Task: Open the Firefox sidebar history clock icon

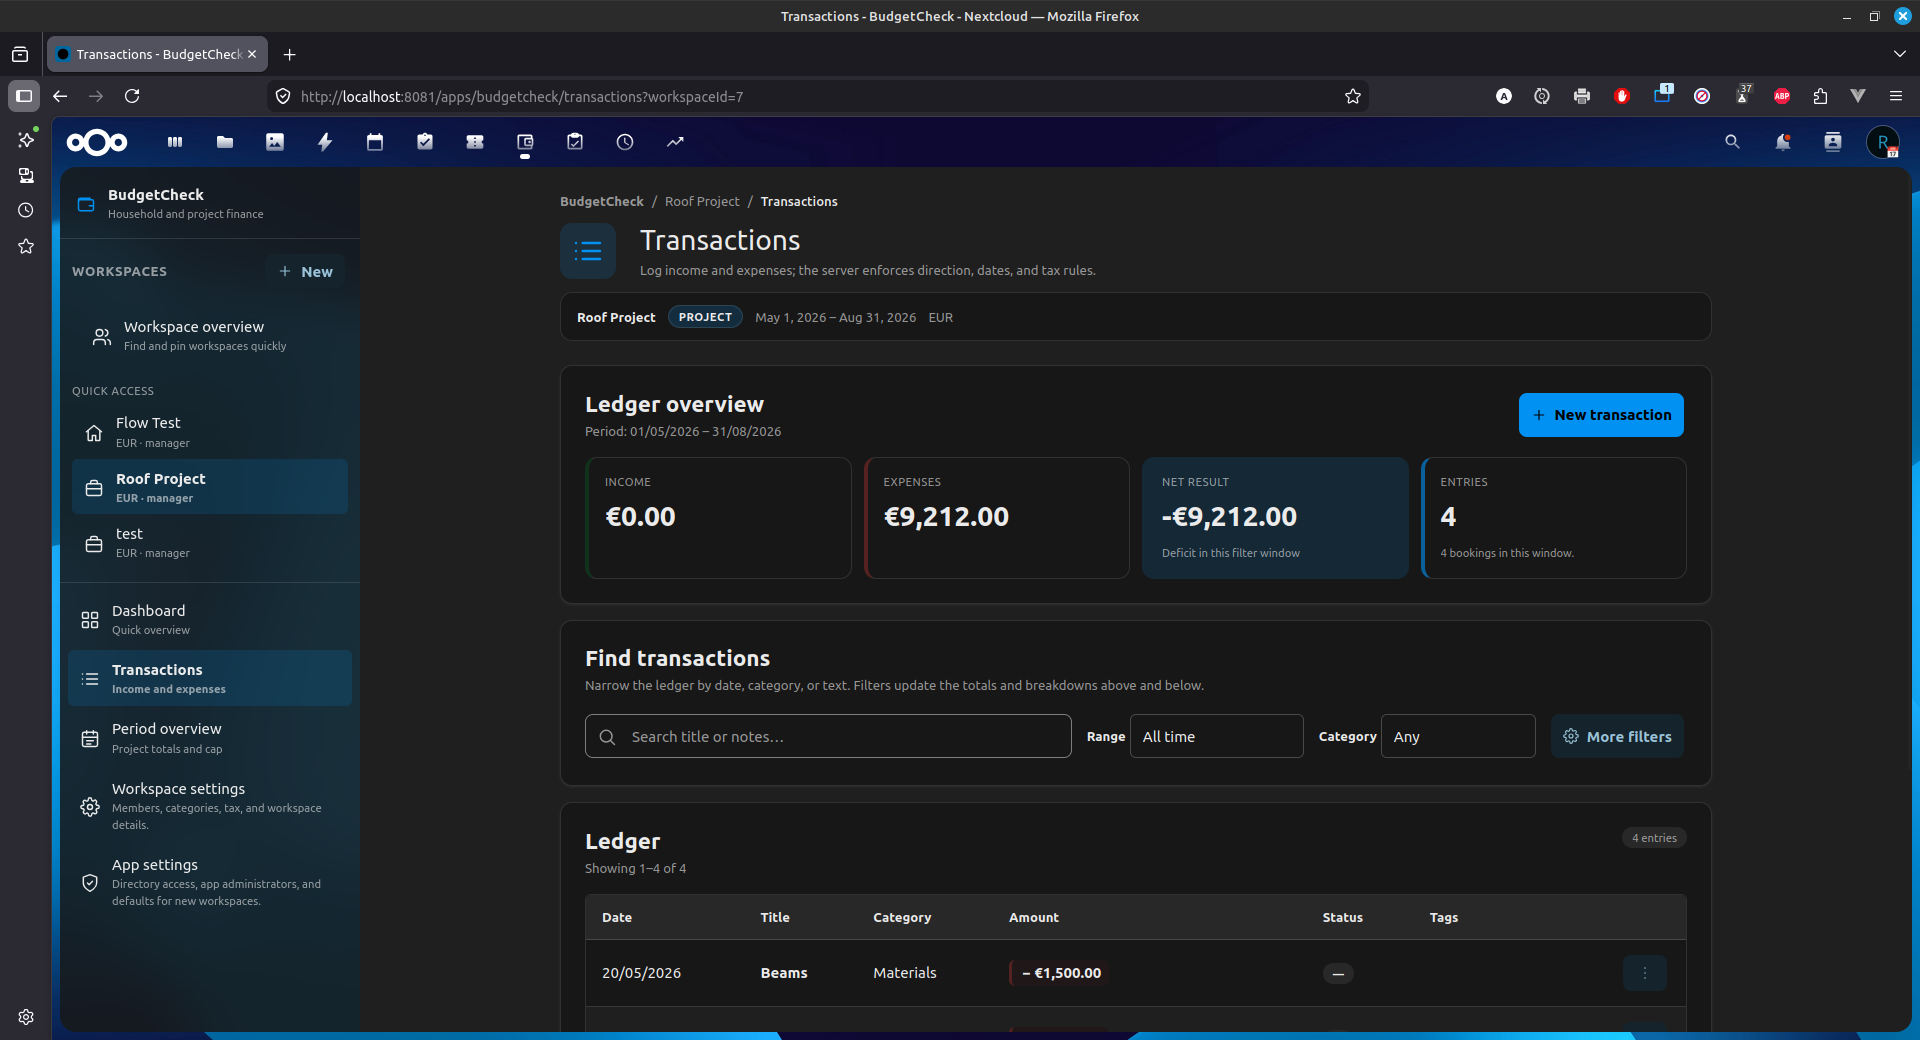Action: pyautogui.click(x=26, y=210)
